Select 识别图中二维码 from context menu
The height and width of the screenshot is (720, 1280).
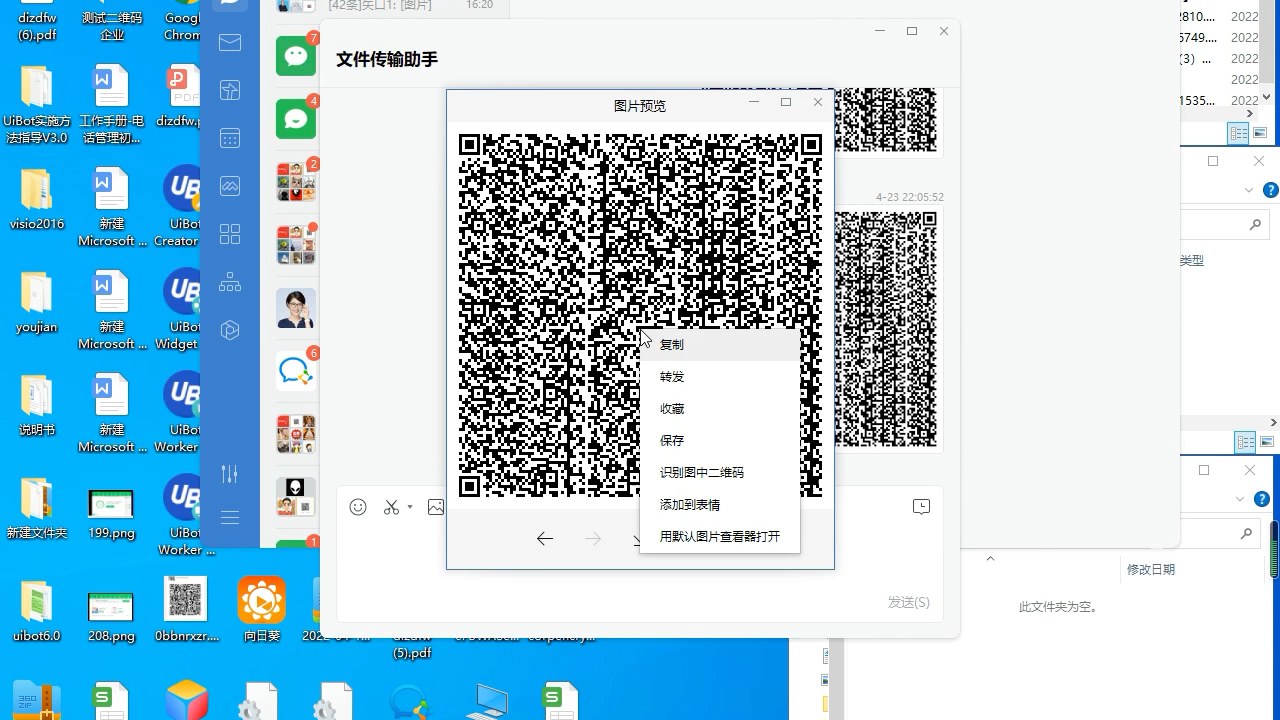[720, 472]
